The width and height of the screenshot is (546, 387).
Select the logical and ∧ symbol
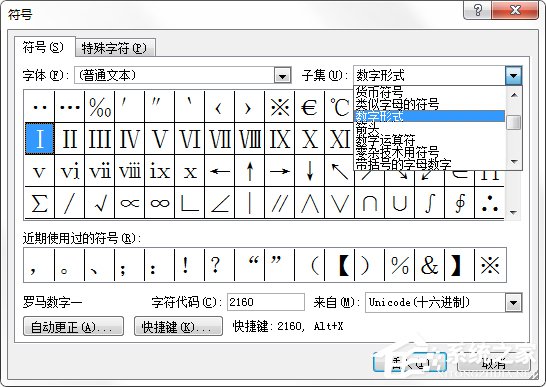[310, 203]
